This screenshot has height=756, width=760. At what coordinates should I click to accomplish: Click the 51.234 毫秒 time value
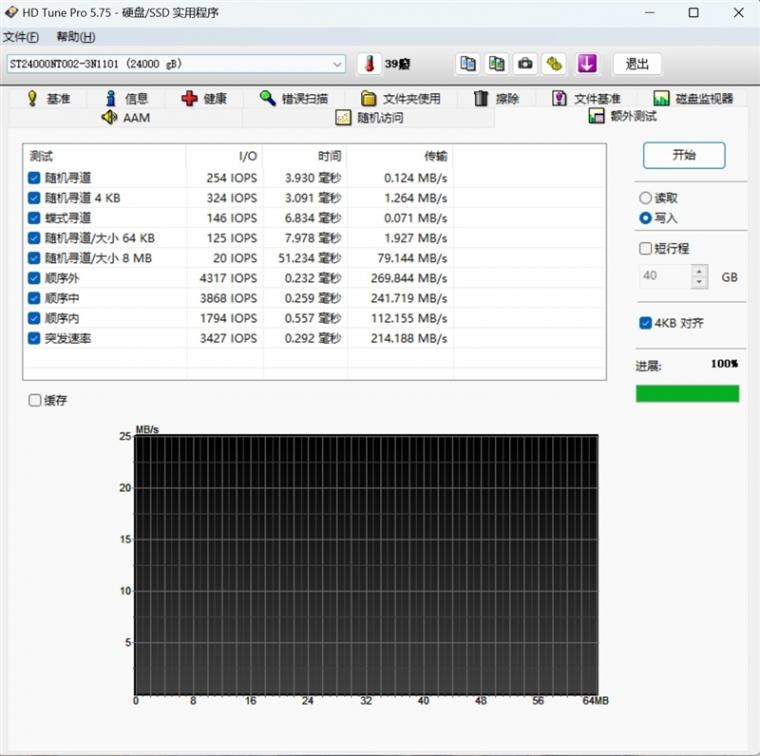tap(310, 258)
